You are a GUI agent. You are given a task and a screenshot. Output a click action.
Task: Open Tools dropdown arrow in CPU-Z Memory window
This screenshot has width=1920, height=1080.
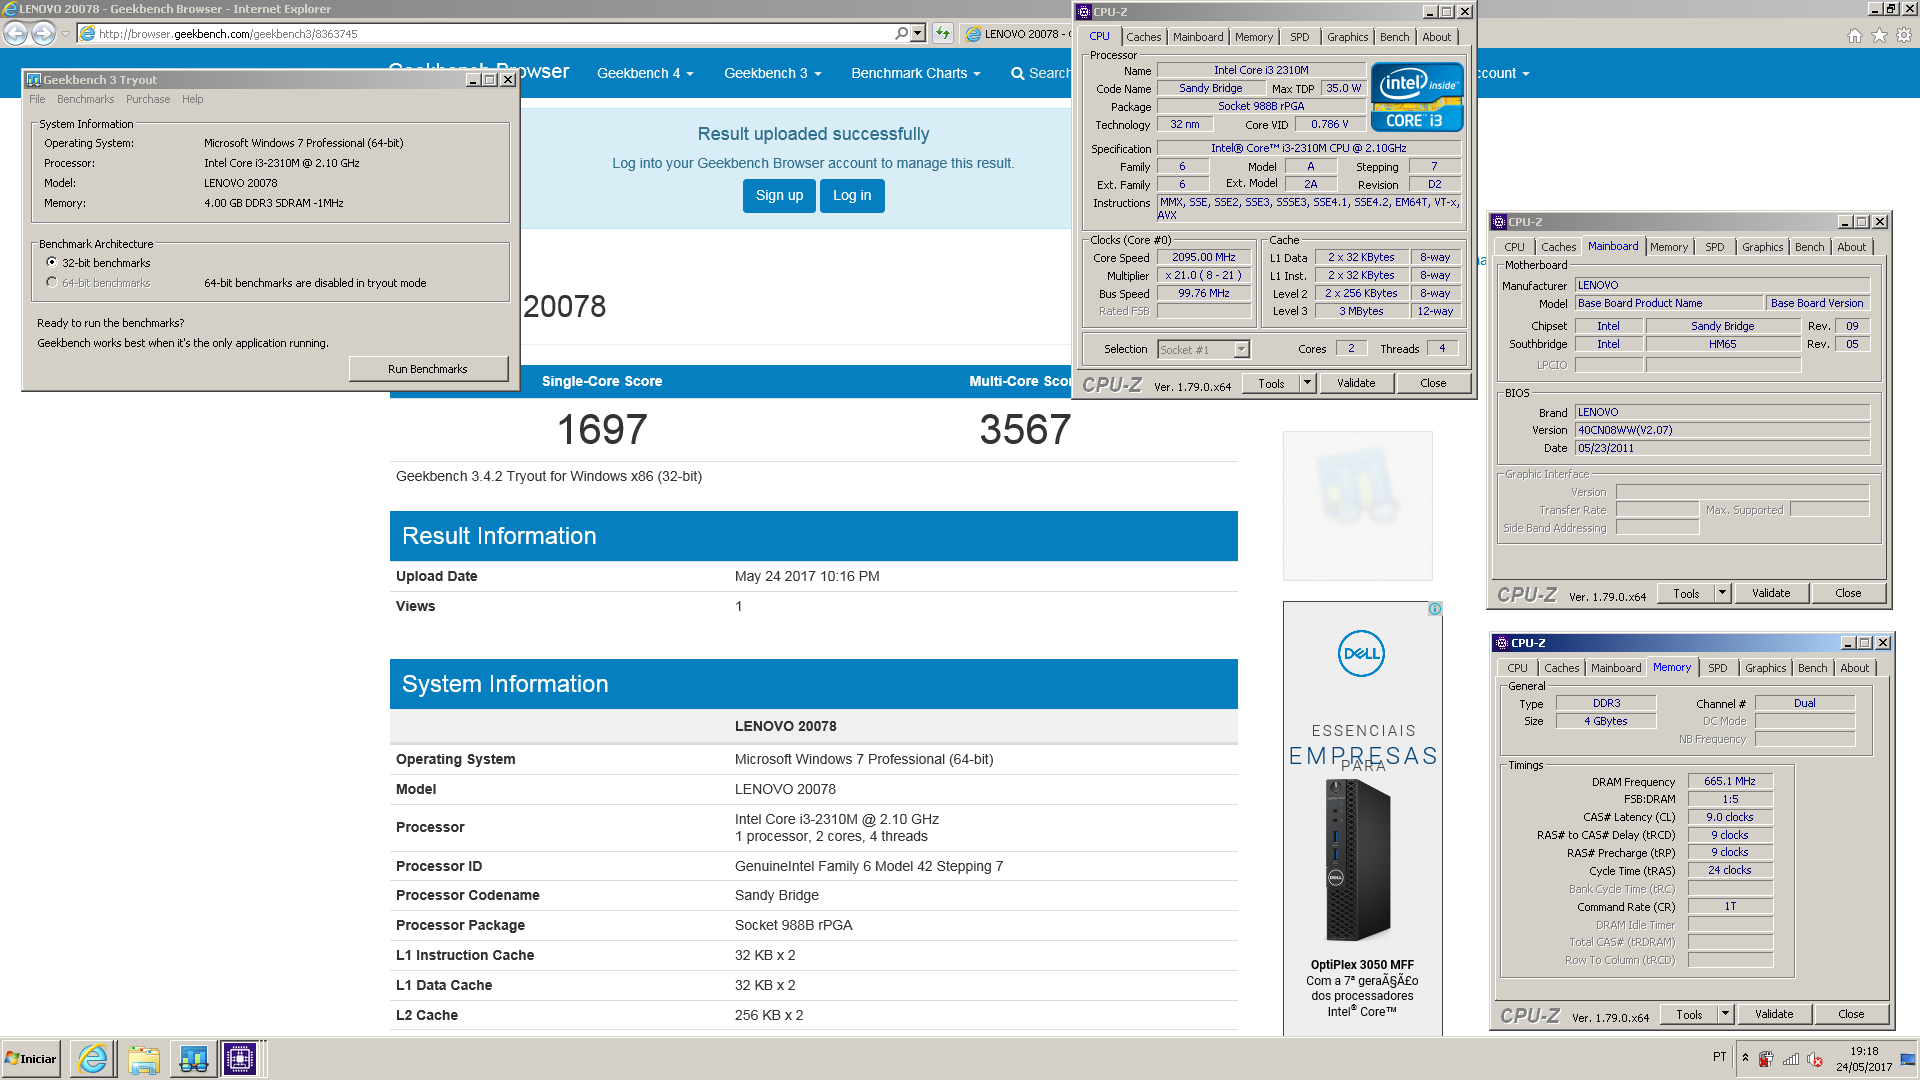(x=1725, y=1014)
